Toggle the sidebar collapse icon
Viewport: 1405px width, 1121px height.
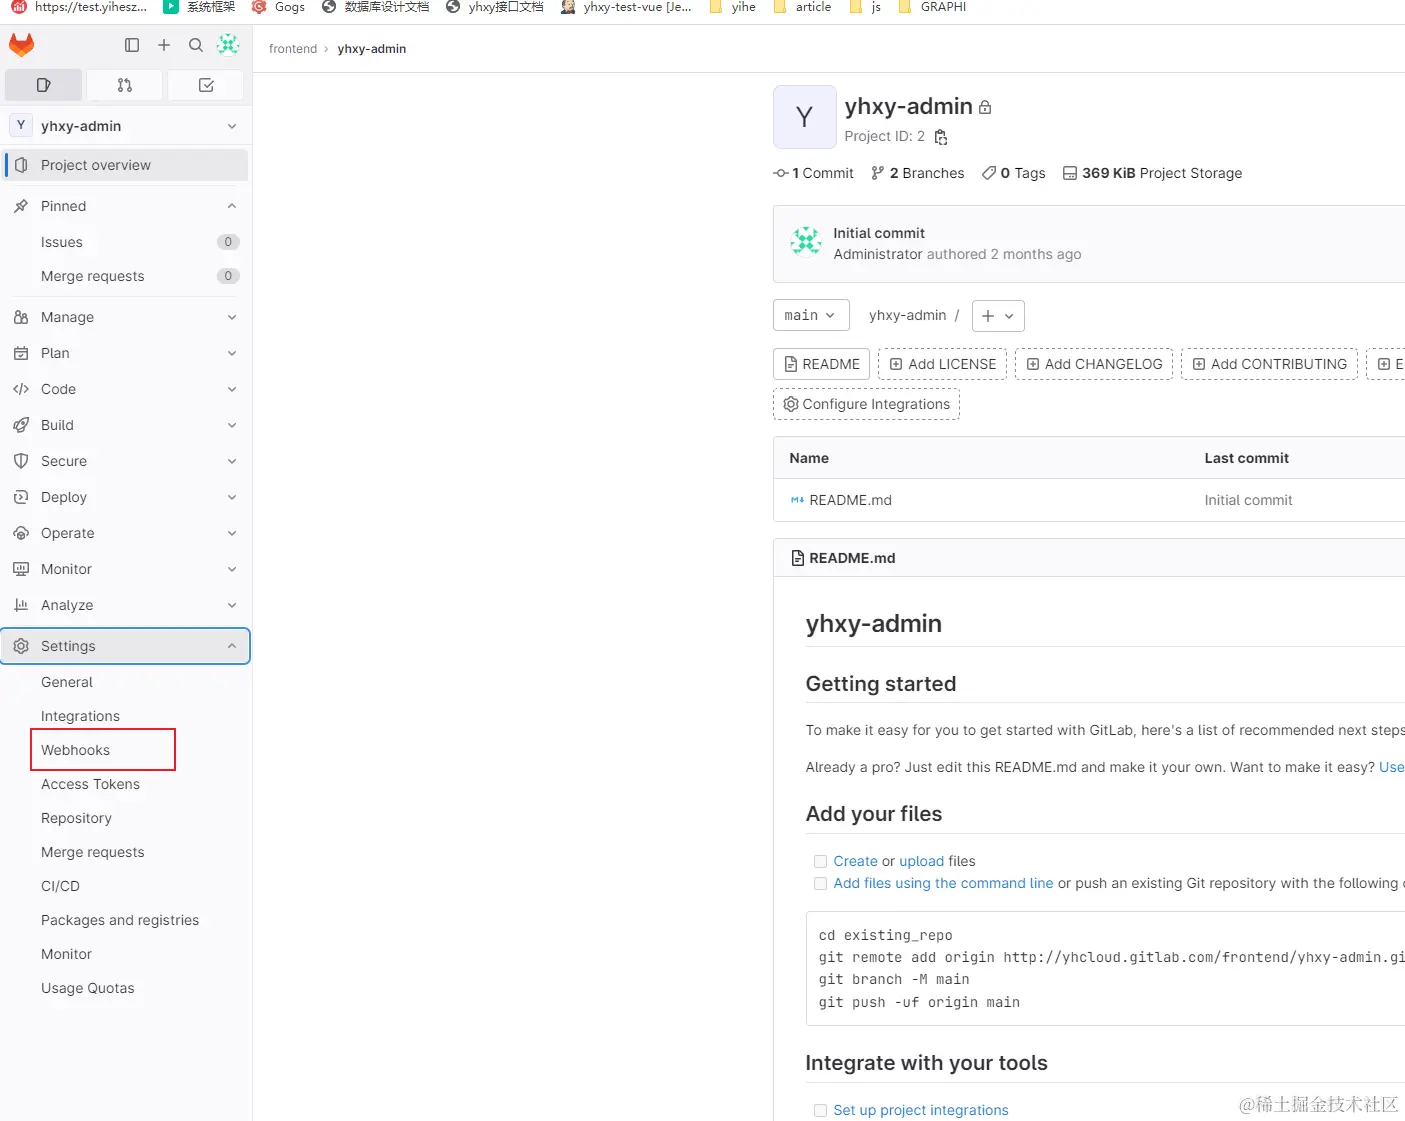[x=132, y=45]
